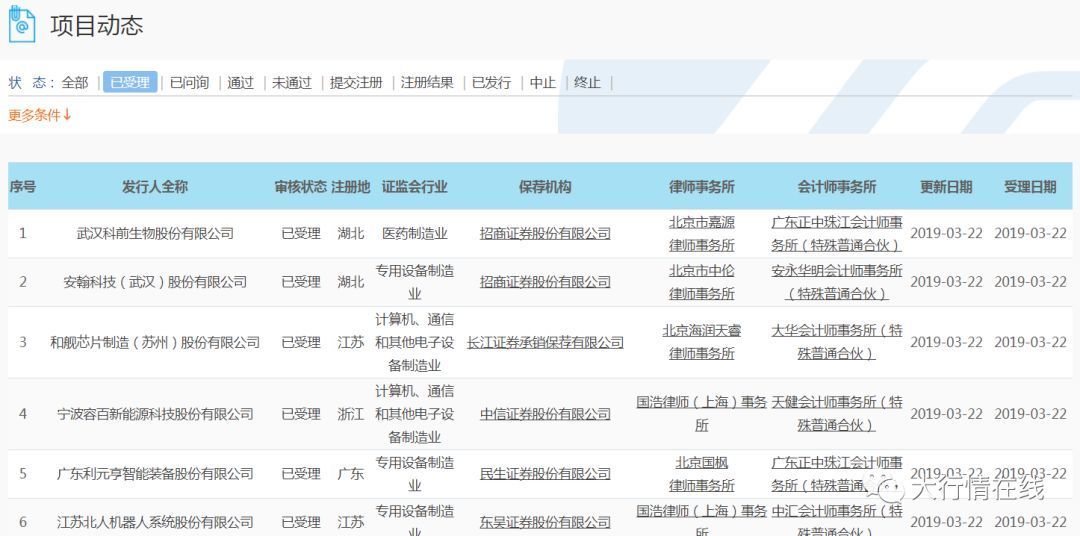Open 天健会计师事务所 link

click(x=837, y=414)
